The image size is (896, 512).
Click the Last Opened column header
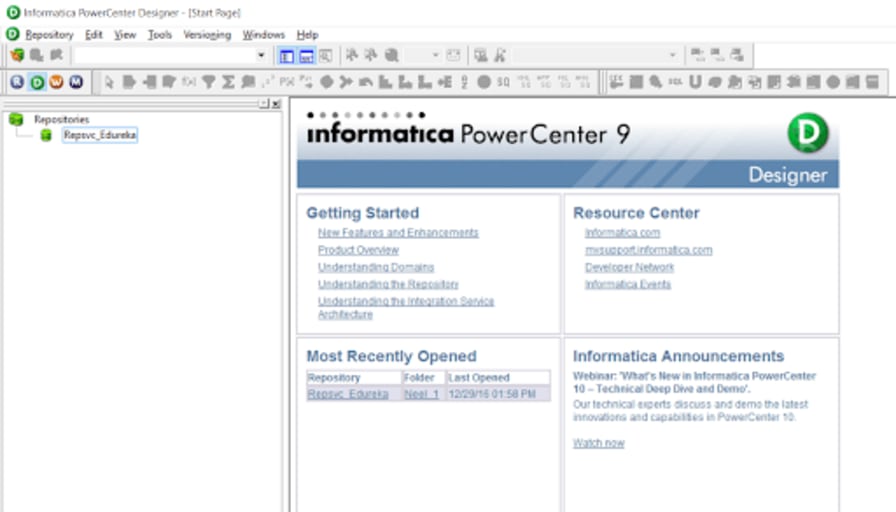point(498,378)
